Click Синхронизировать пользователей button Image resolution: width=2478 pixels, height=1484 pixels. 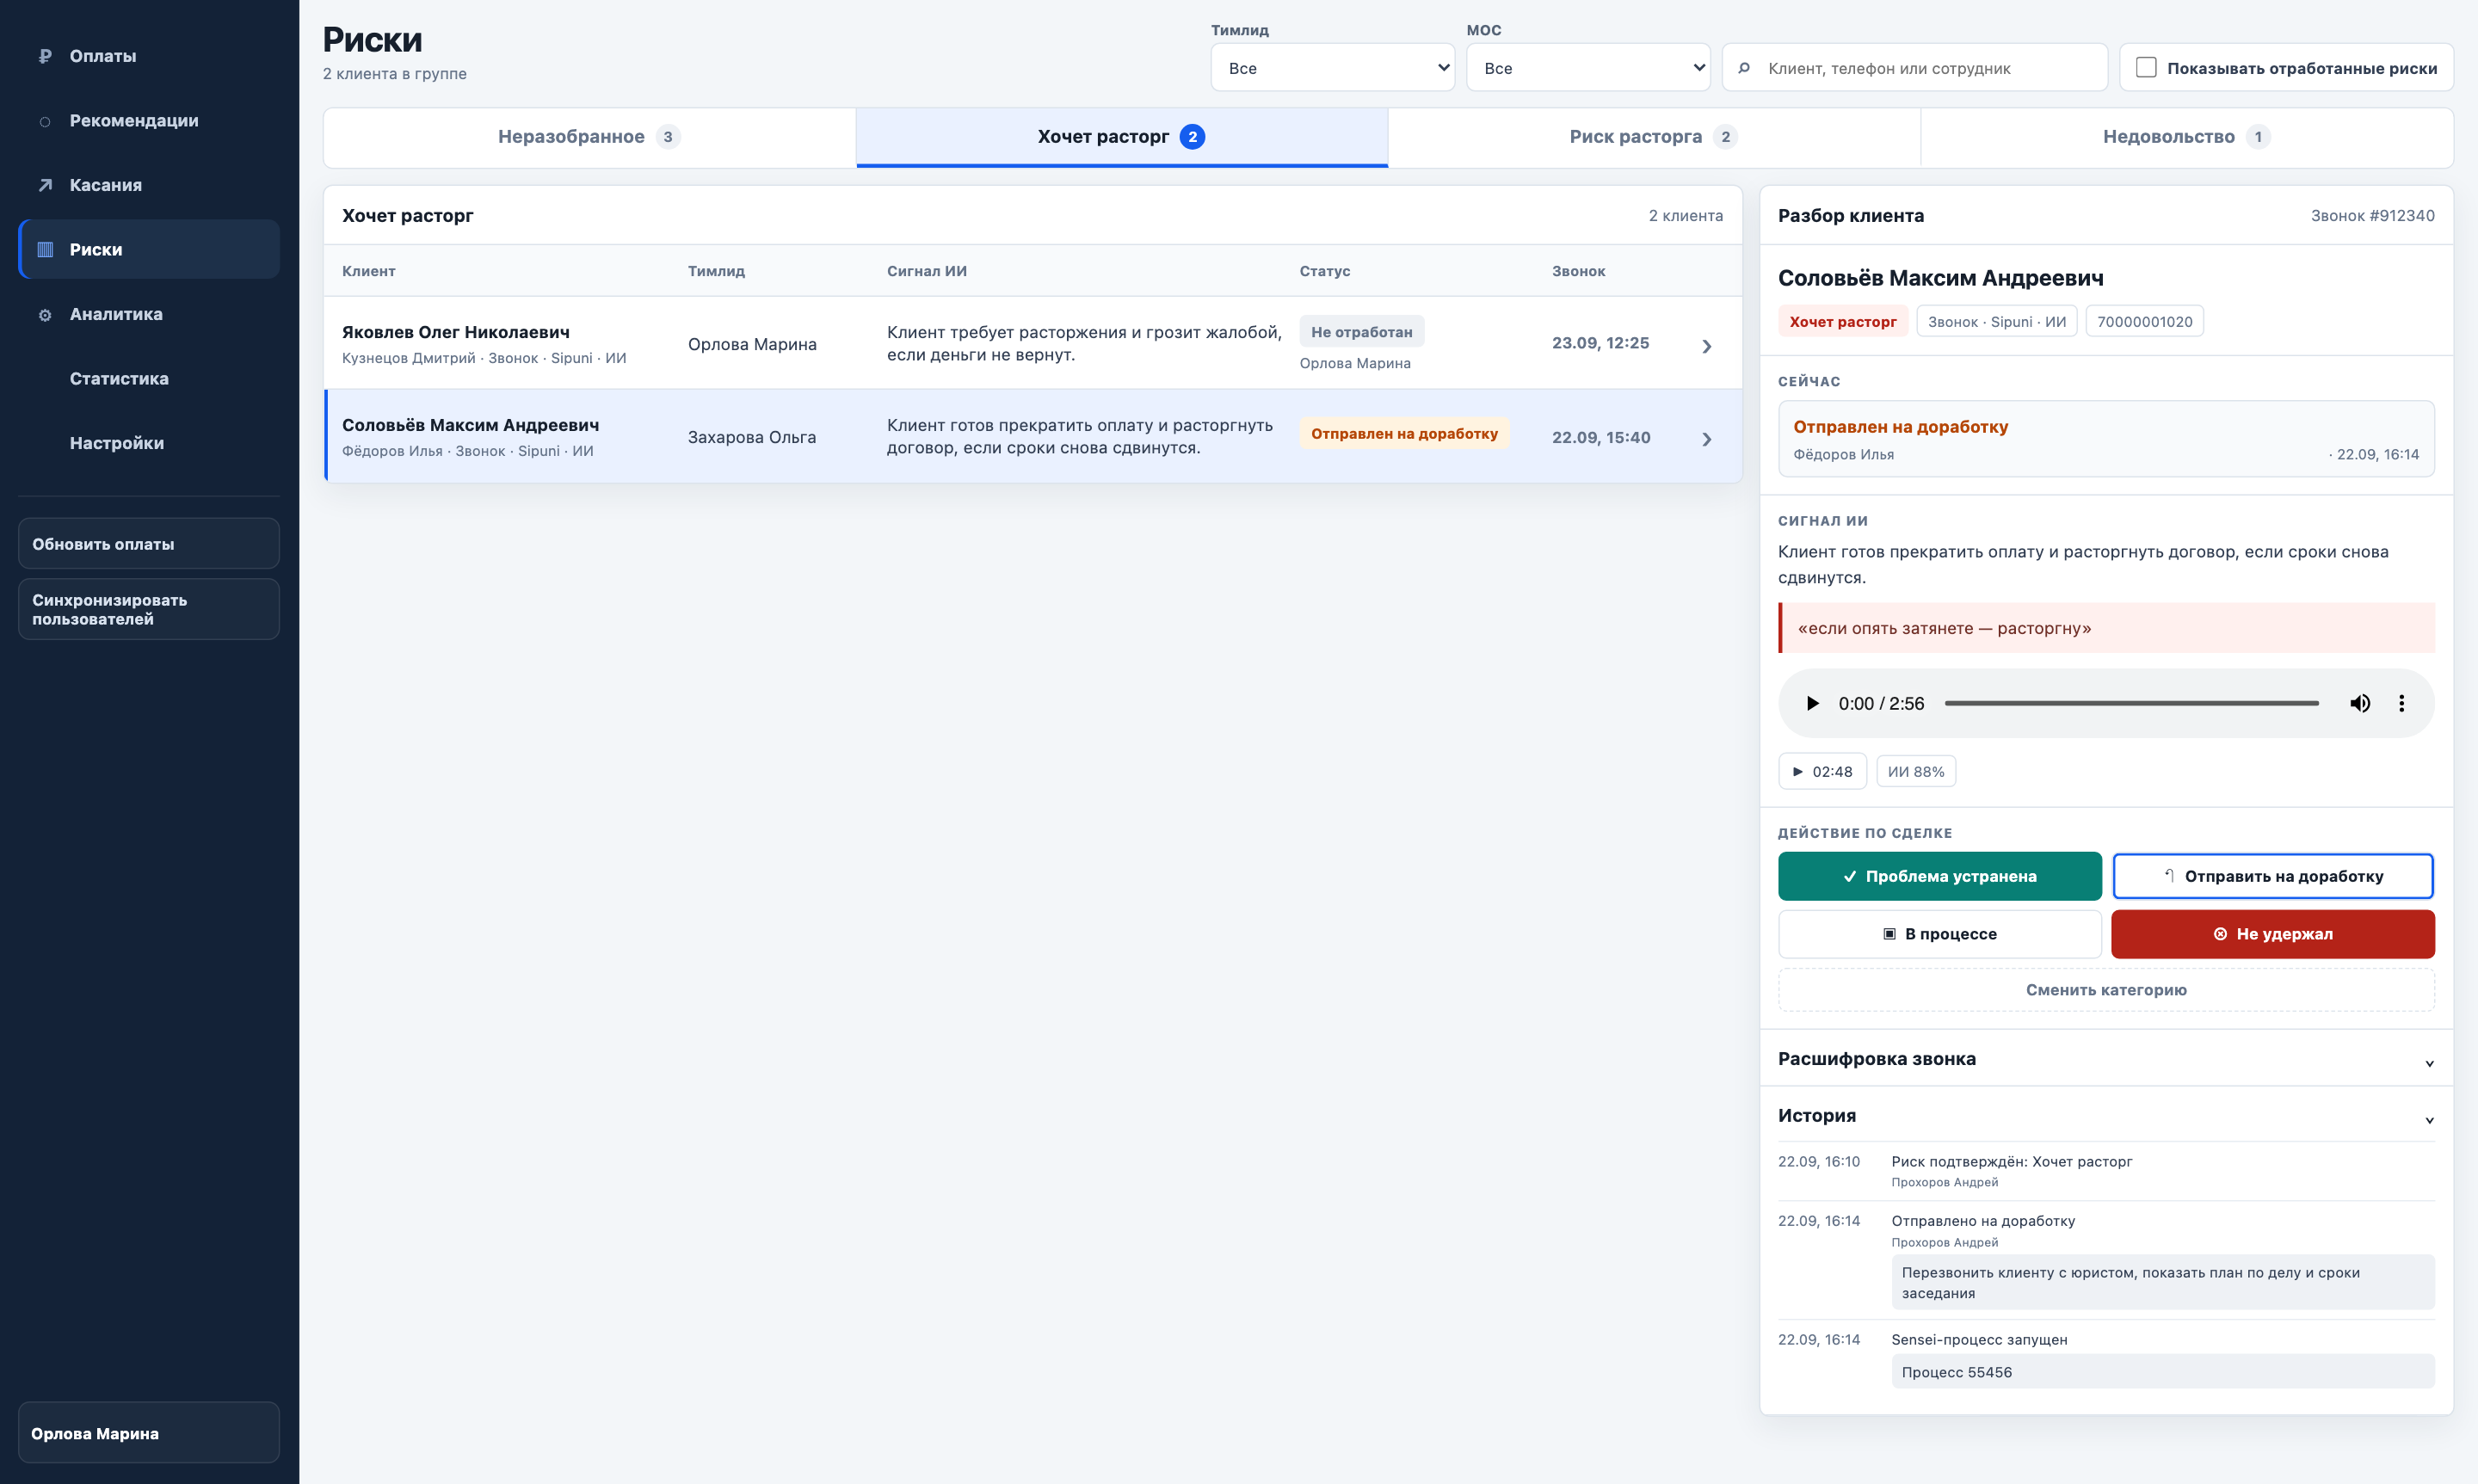click(148, 609)
